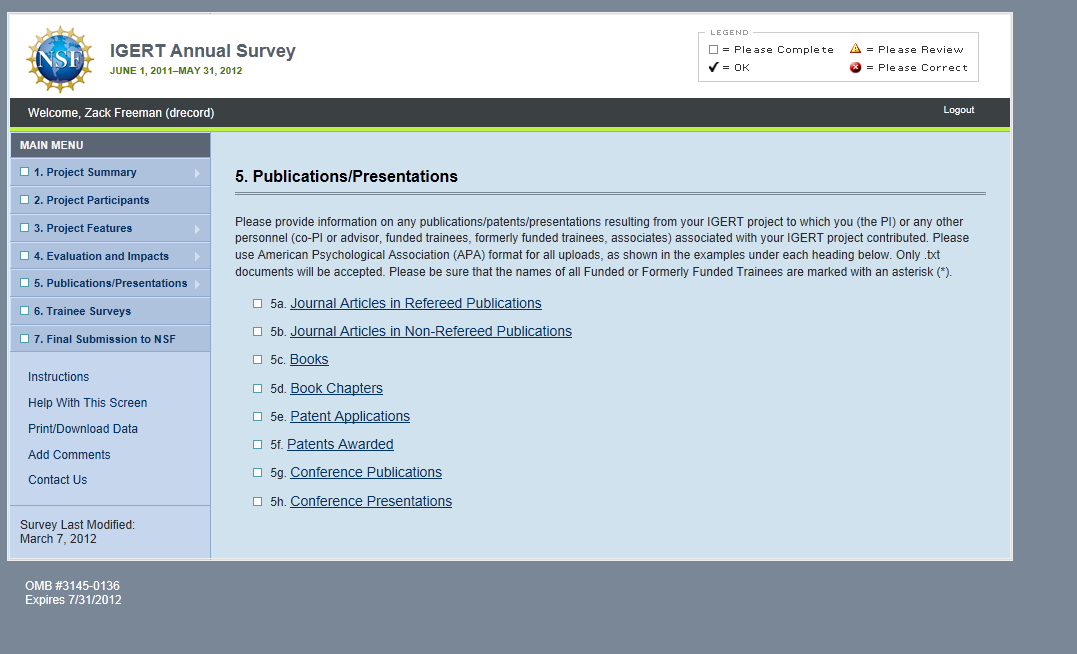Open the Patent Applications link

pyautogui.click(x=350, y=416)
